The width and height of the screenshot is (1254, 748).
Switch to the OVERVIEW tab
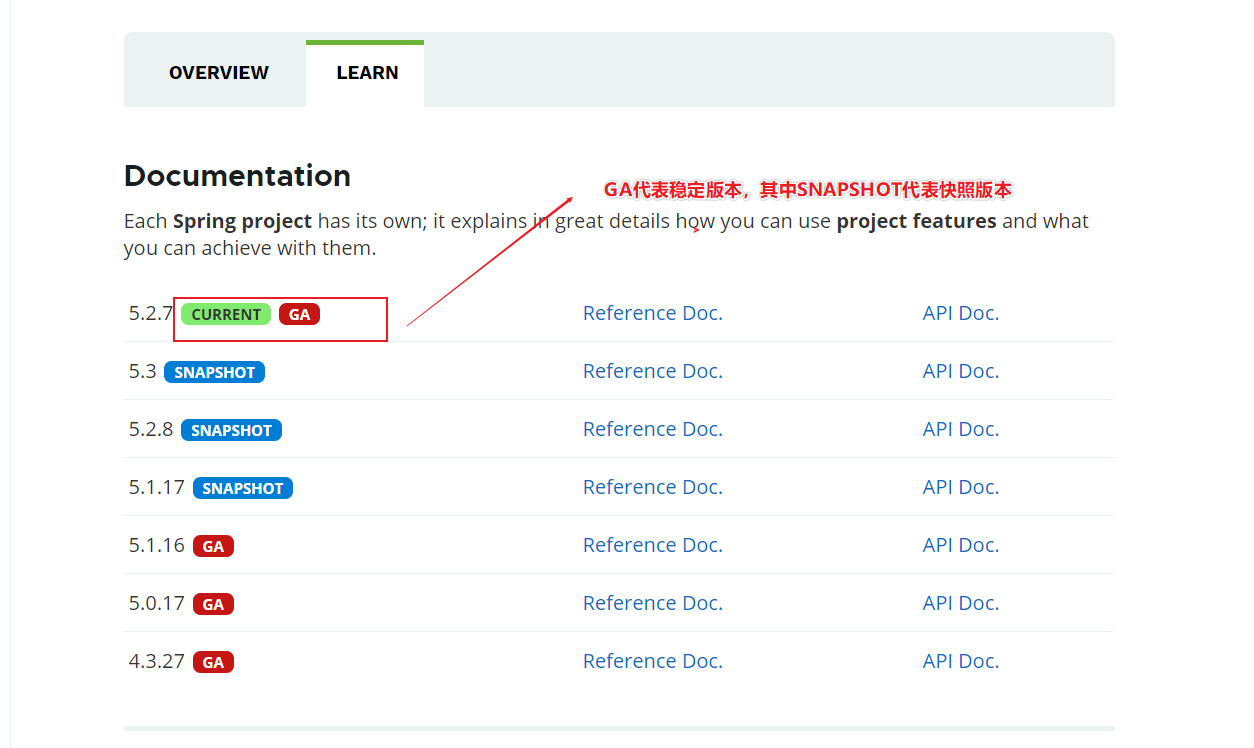218,73
